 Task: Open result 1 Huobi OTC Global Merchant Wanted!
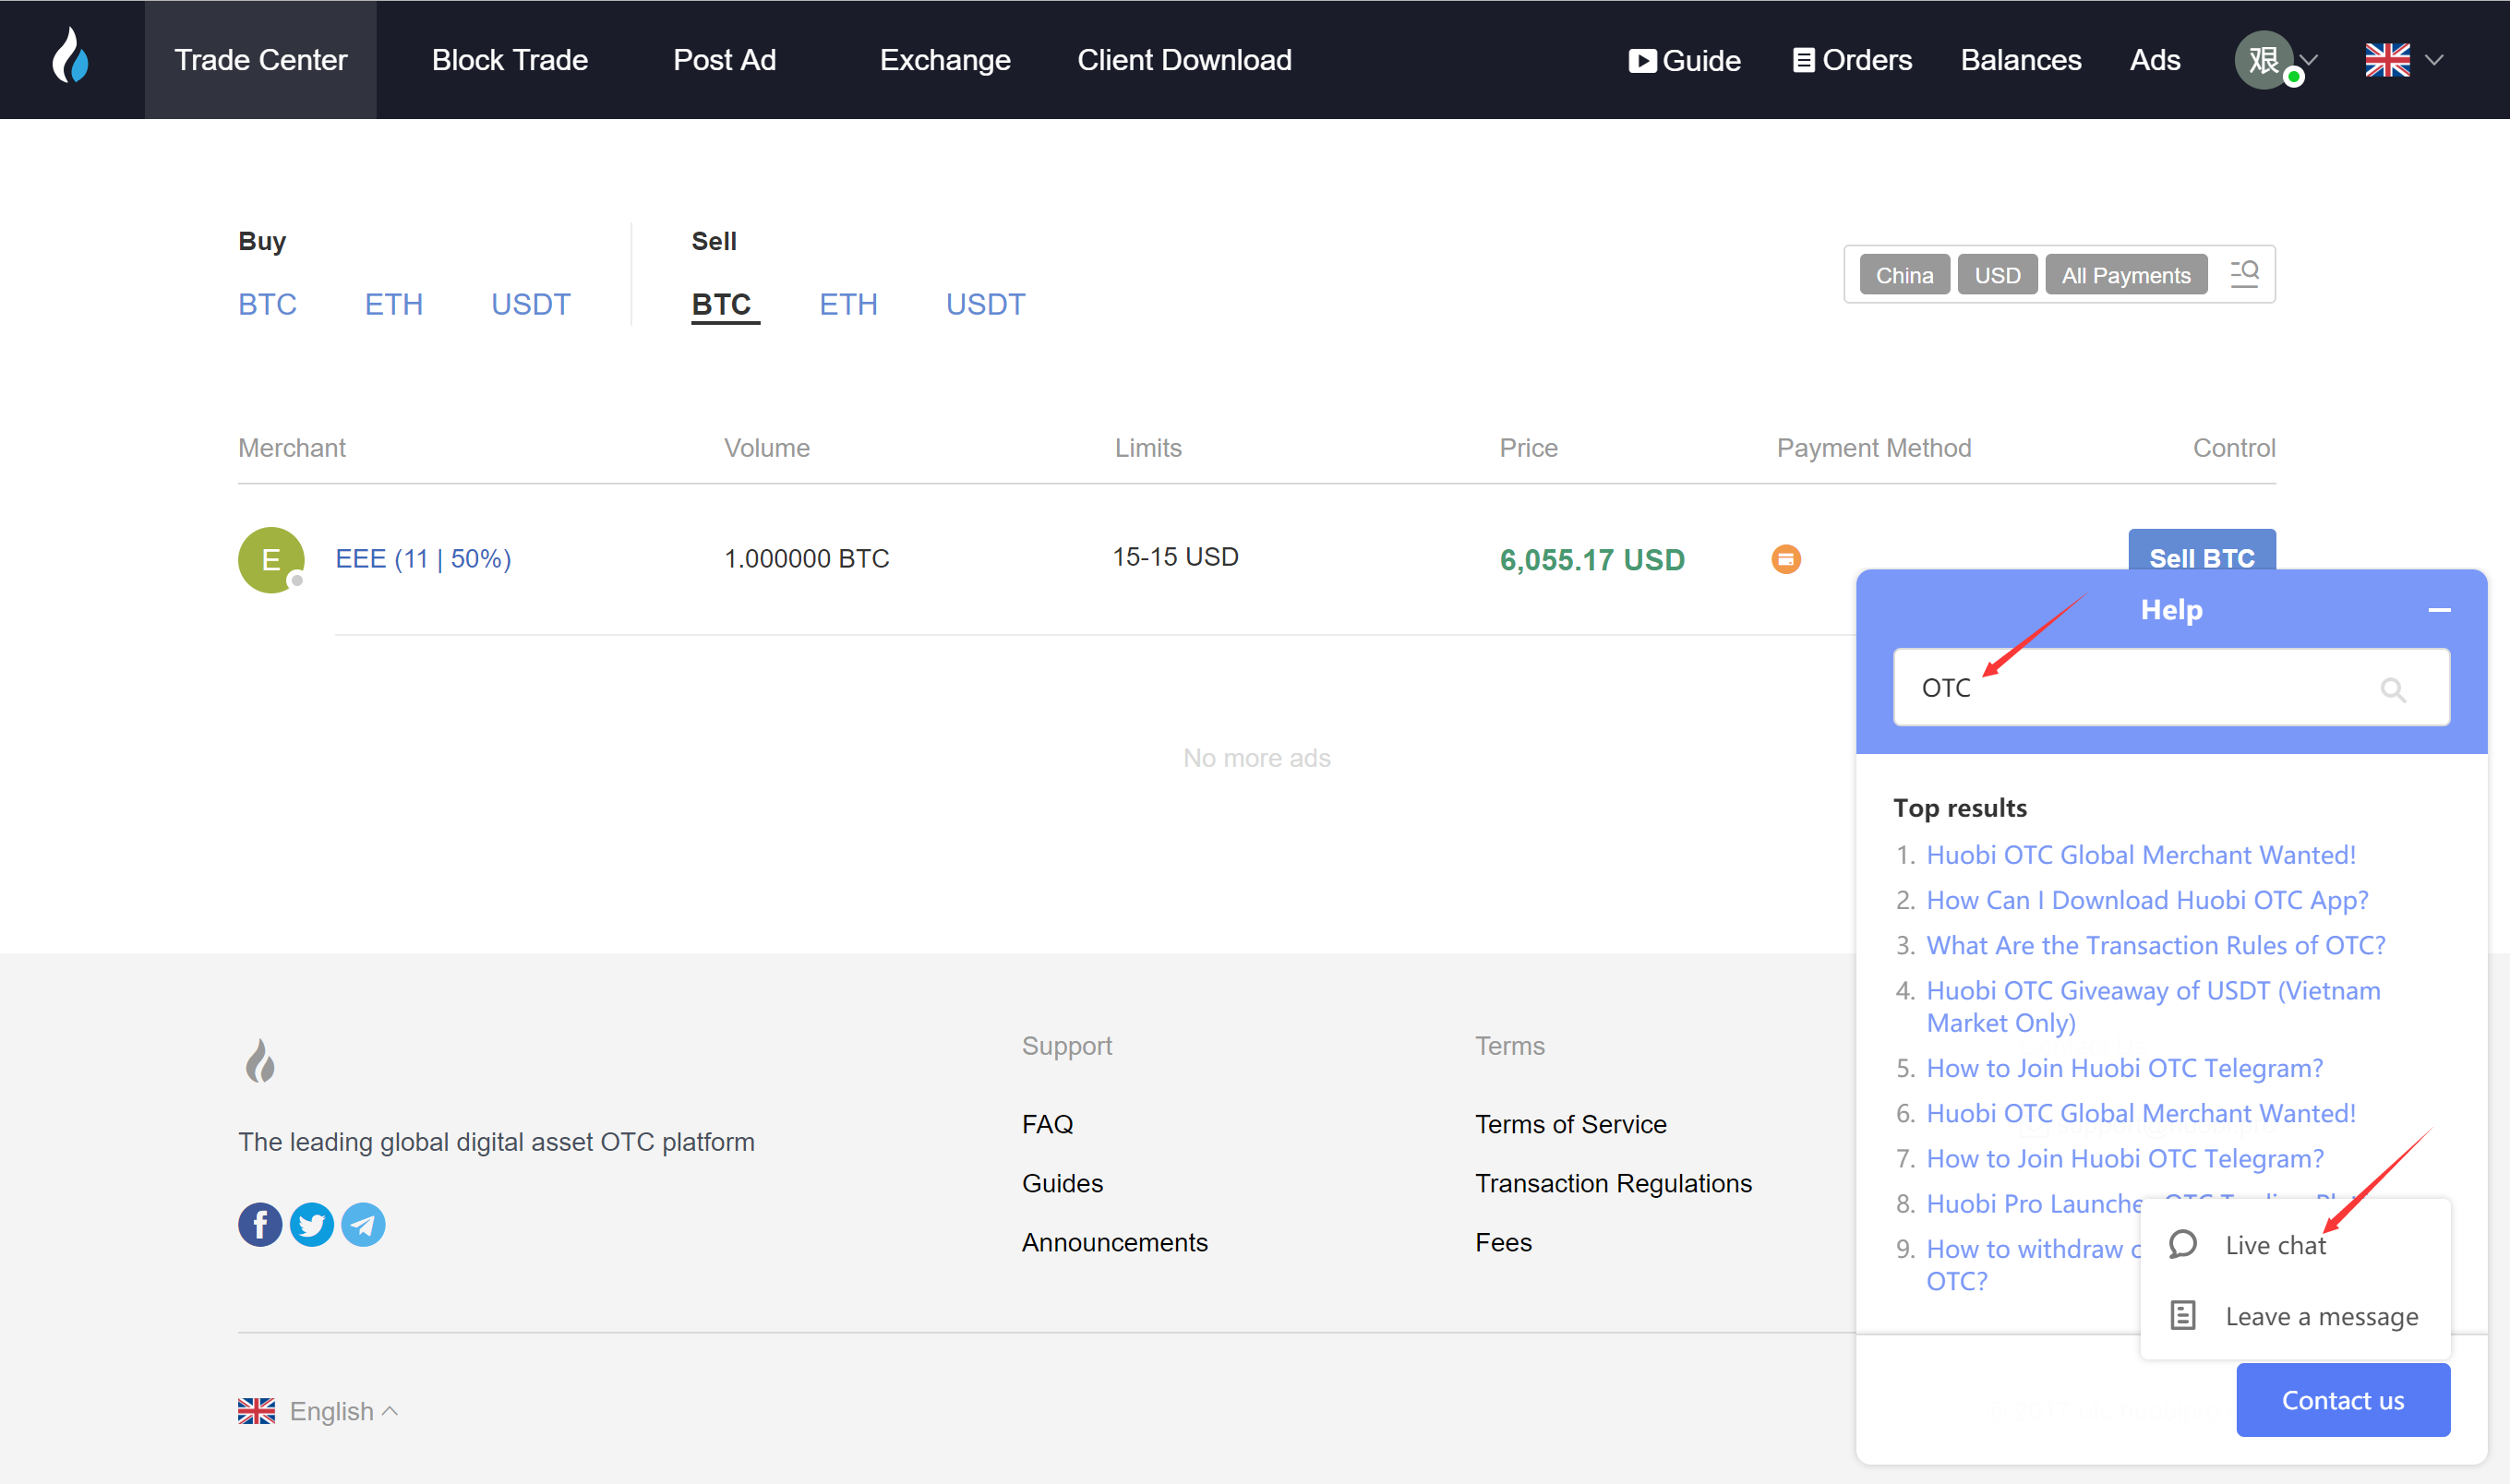tap(2141, 855)
